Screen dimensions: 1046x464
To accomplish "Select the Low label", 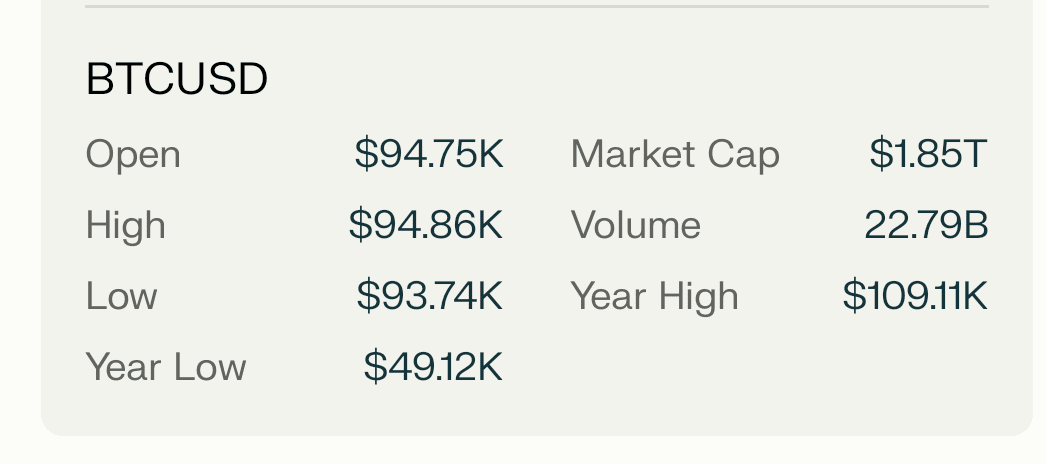I will [x=121, y=295].
